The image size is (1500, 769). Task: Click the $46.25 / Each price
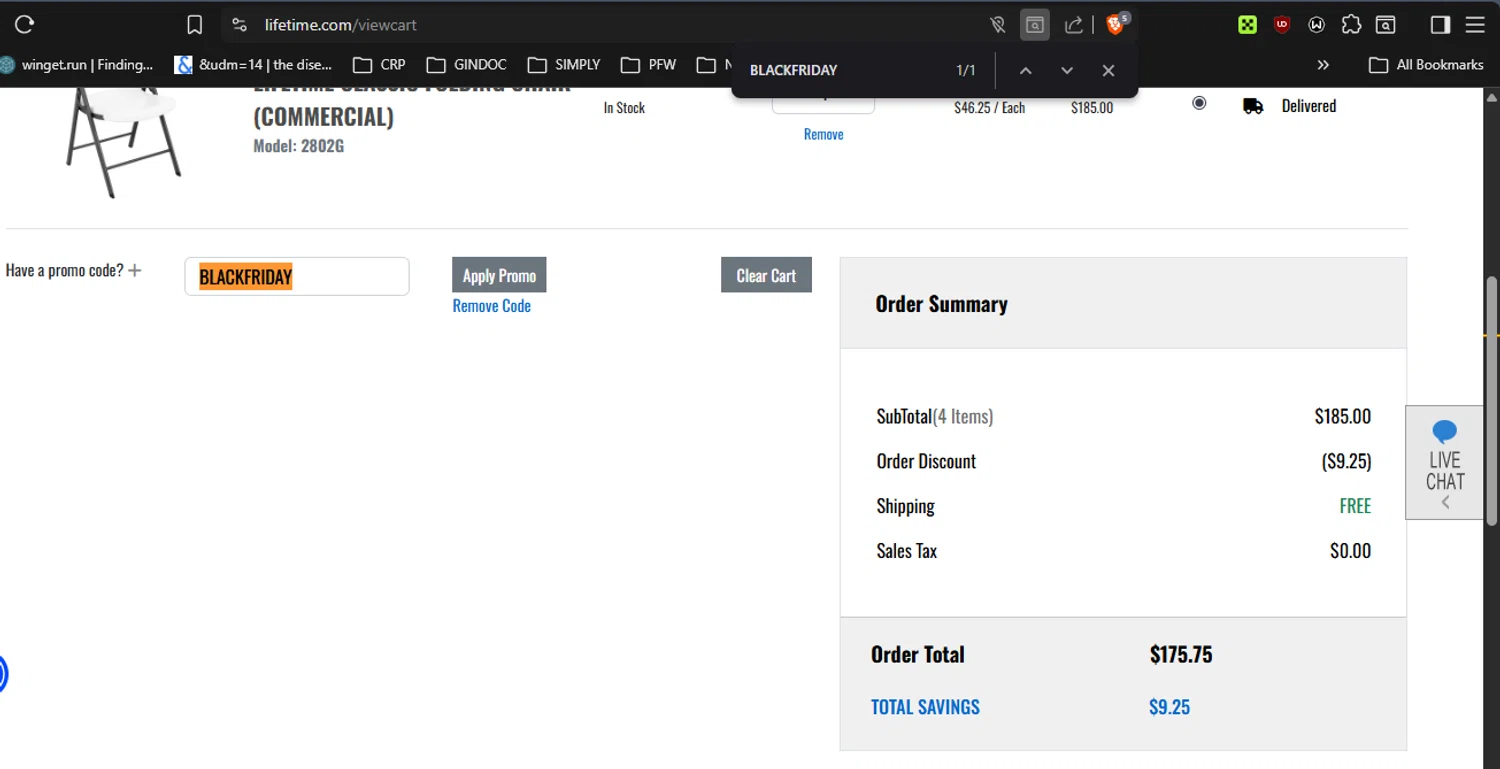point(989,108)
